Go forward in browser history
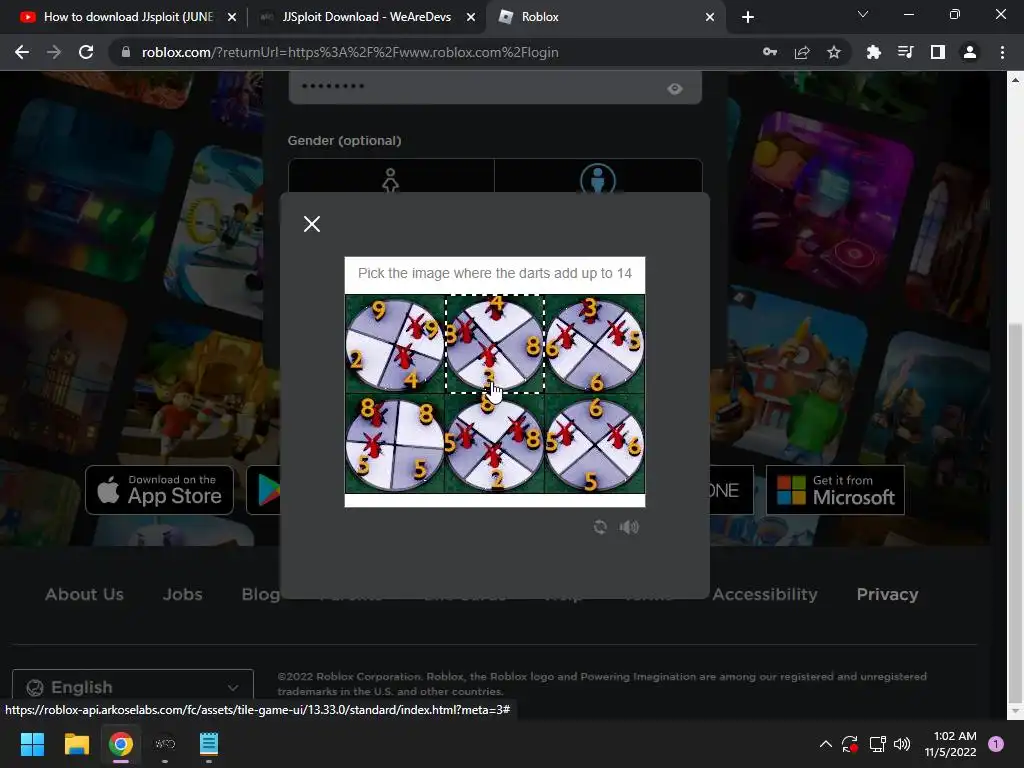Viewport: 1024px width, 768px height. [x=54, y=52]
